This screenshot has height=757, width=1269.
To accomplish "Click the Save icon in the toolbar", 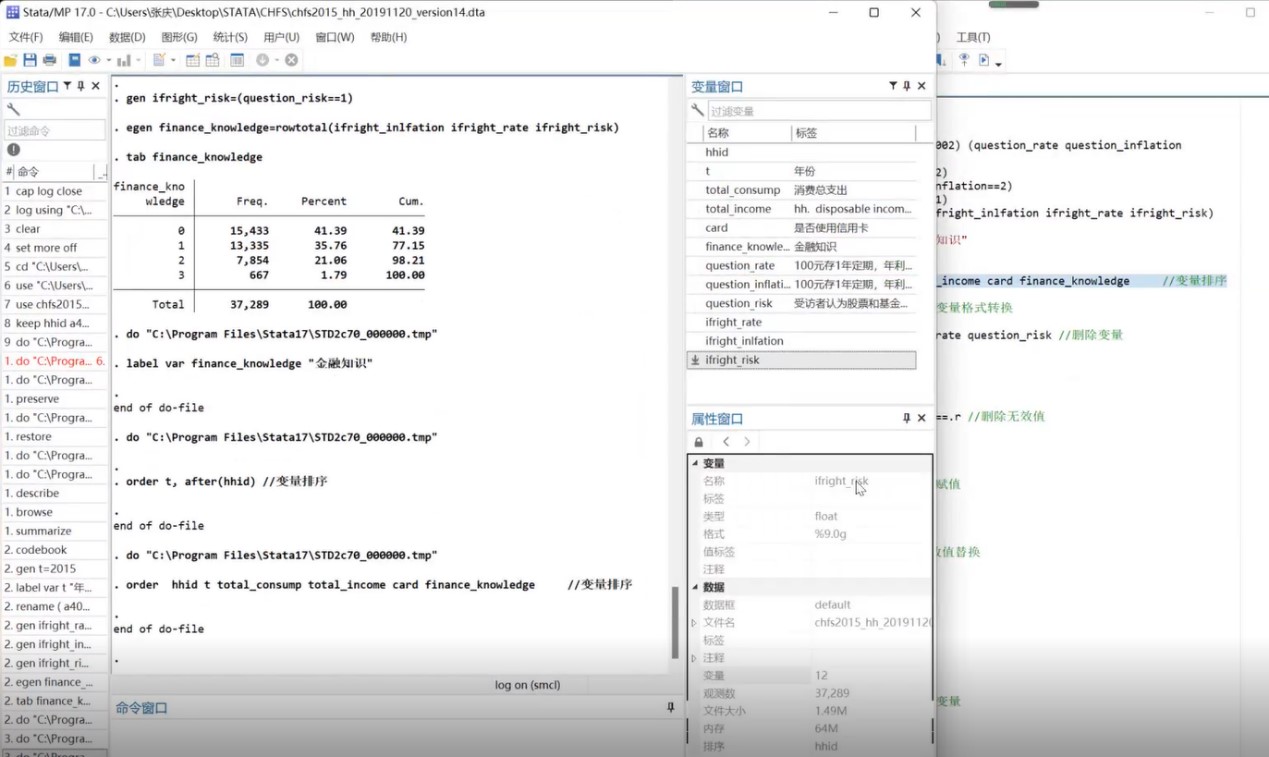I will point(30,60).
